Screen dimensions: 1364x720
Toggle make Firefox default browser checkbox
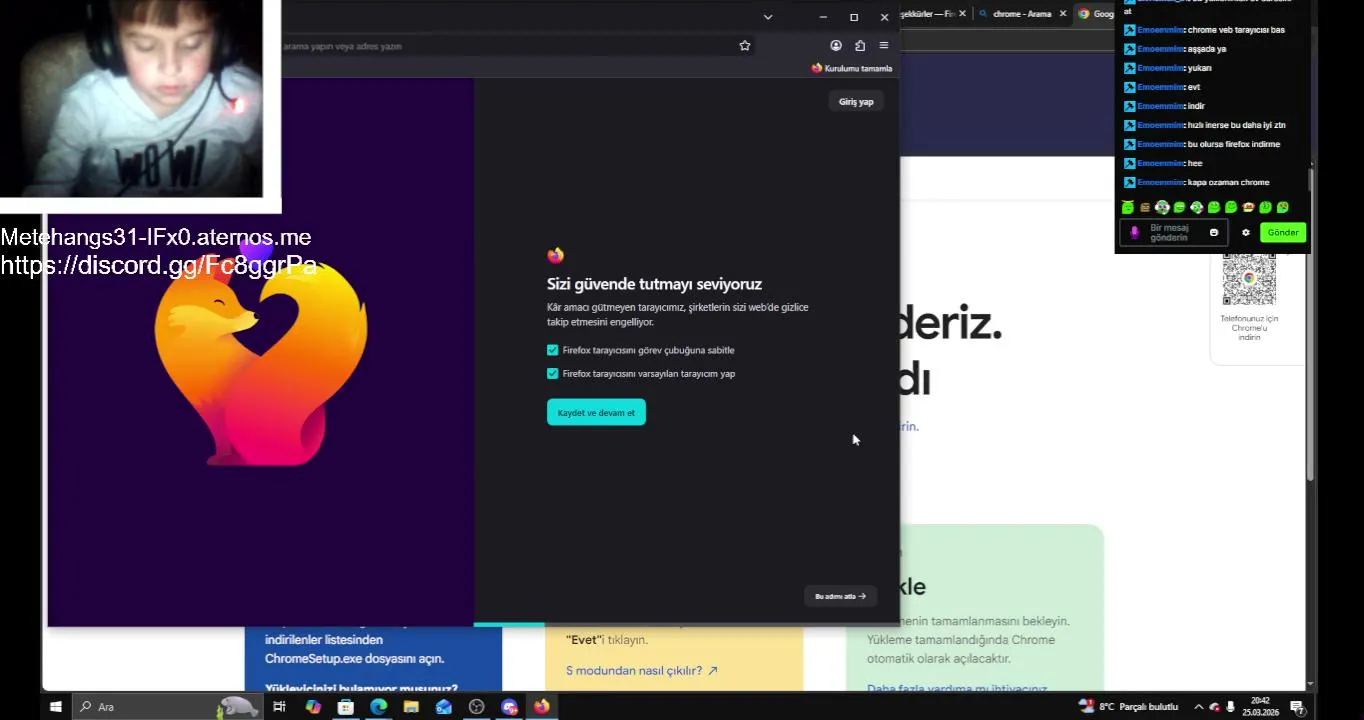click(x=553, y=373)
